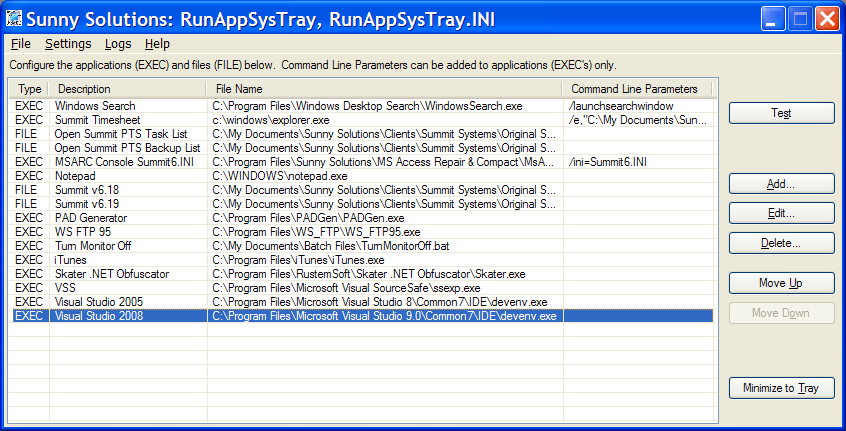This screenshot has height=431, width=846.
Task: Sort by the Description column header
Action: (x=128, y=89)
